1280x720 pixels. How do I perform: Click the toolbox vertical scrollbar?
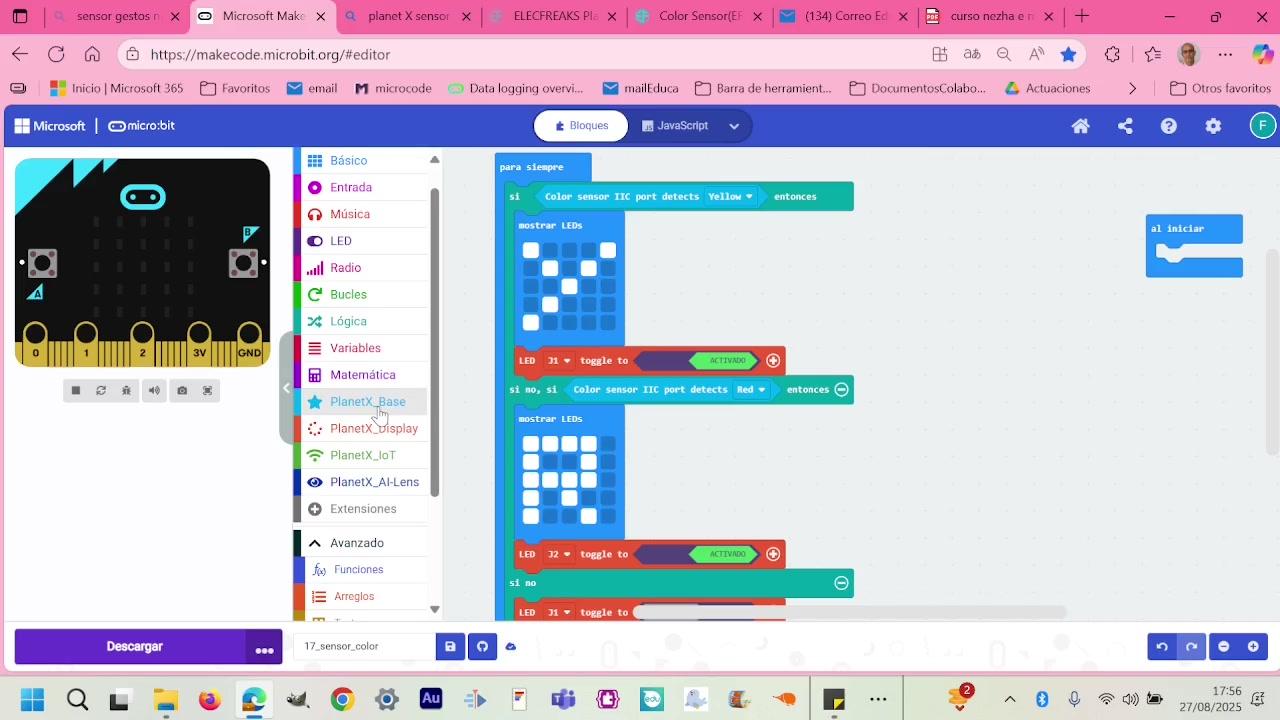[434, 340]
